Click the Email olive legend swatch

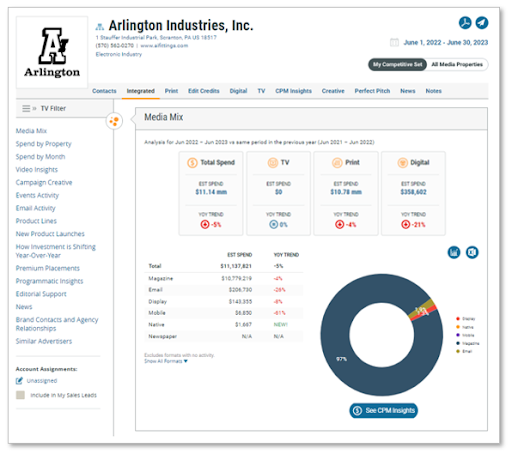tap(458, 351)
